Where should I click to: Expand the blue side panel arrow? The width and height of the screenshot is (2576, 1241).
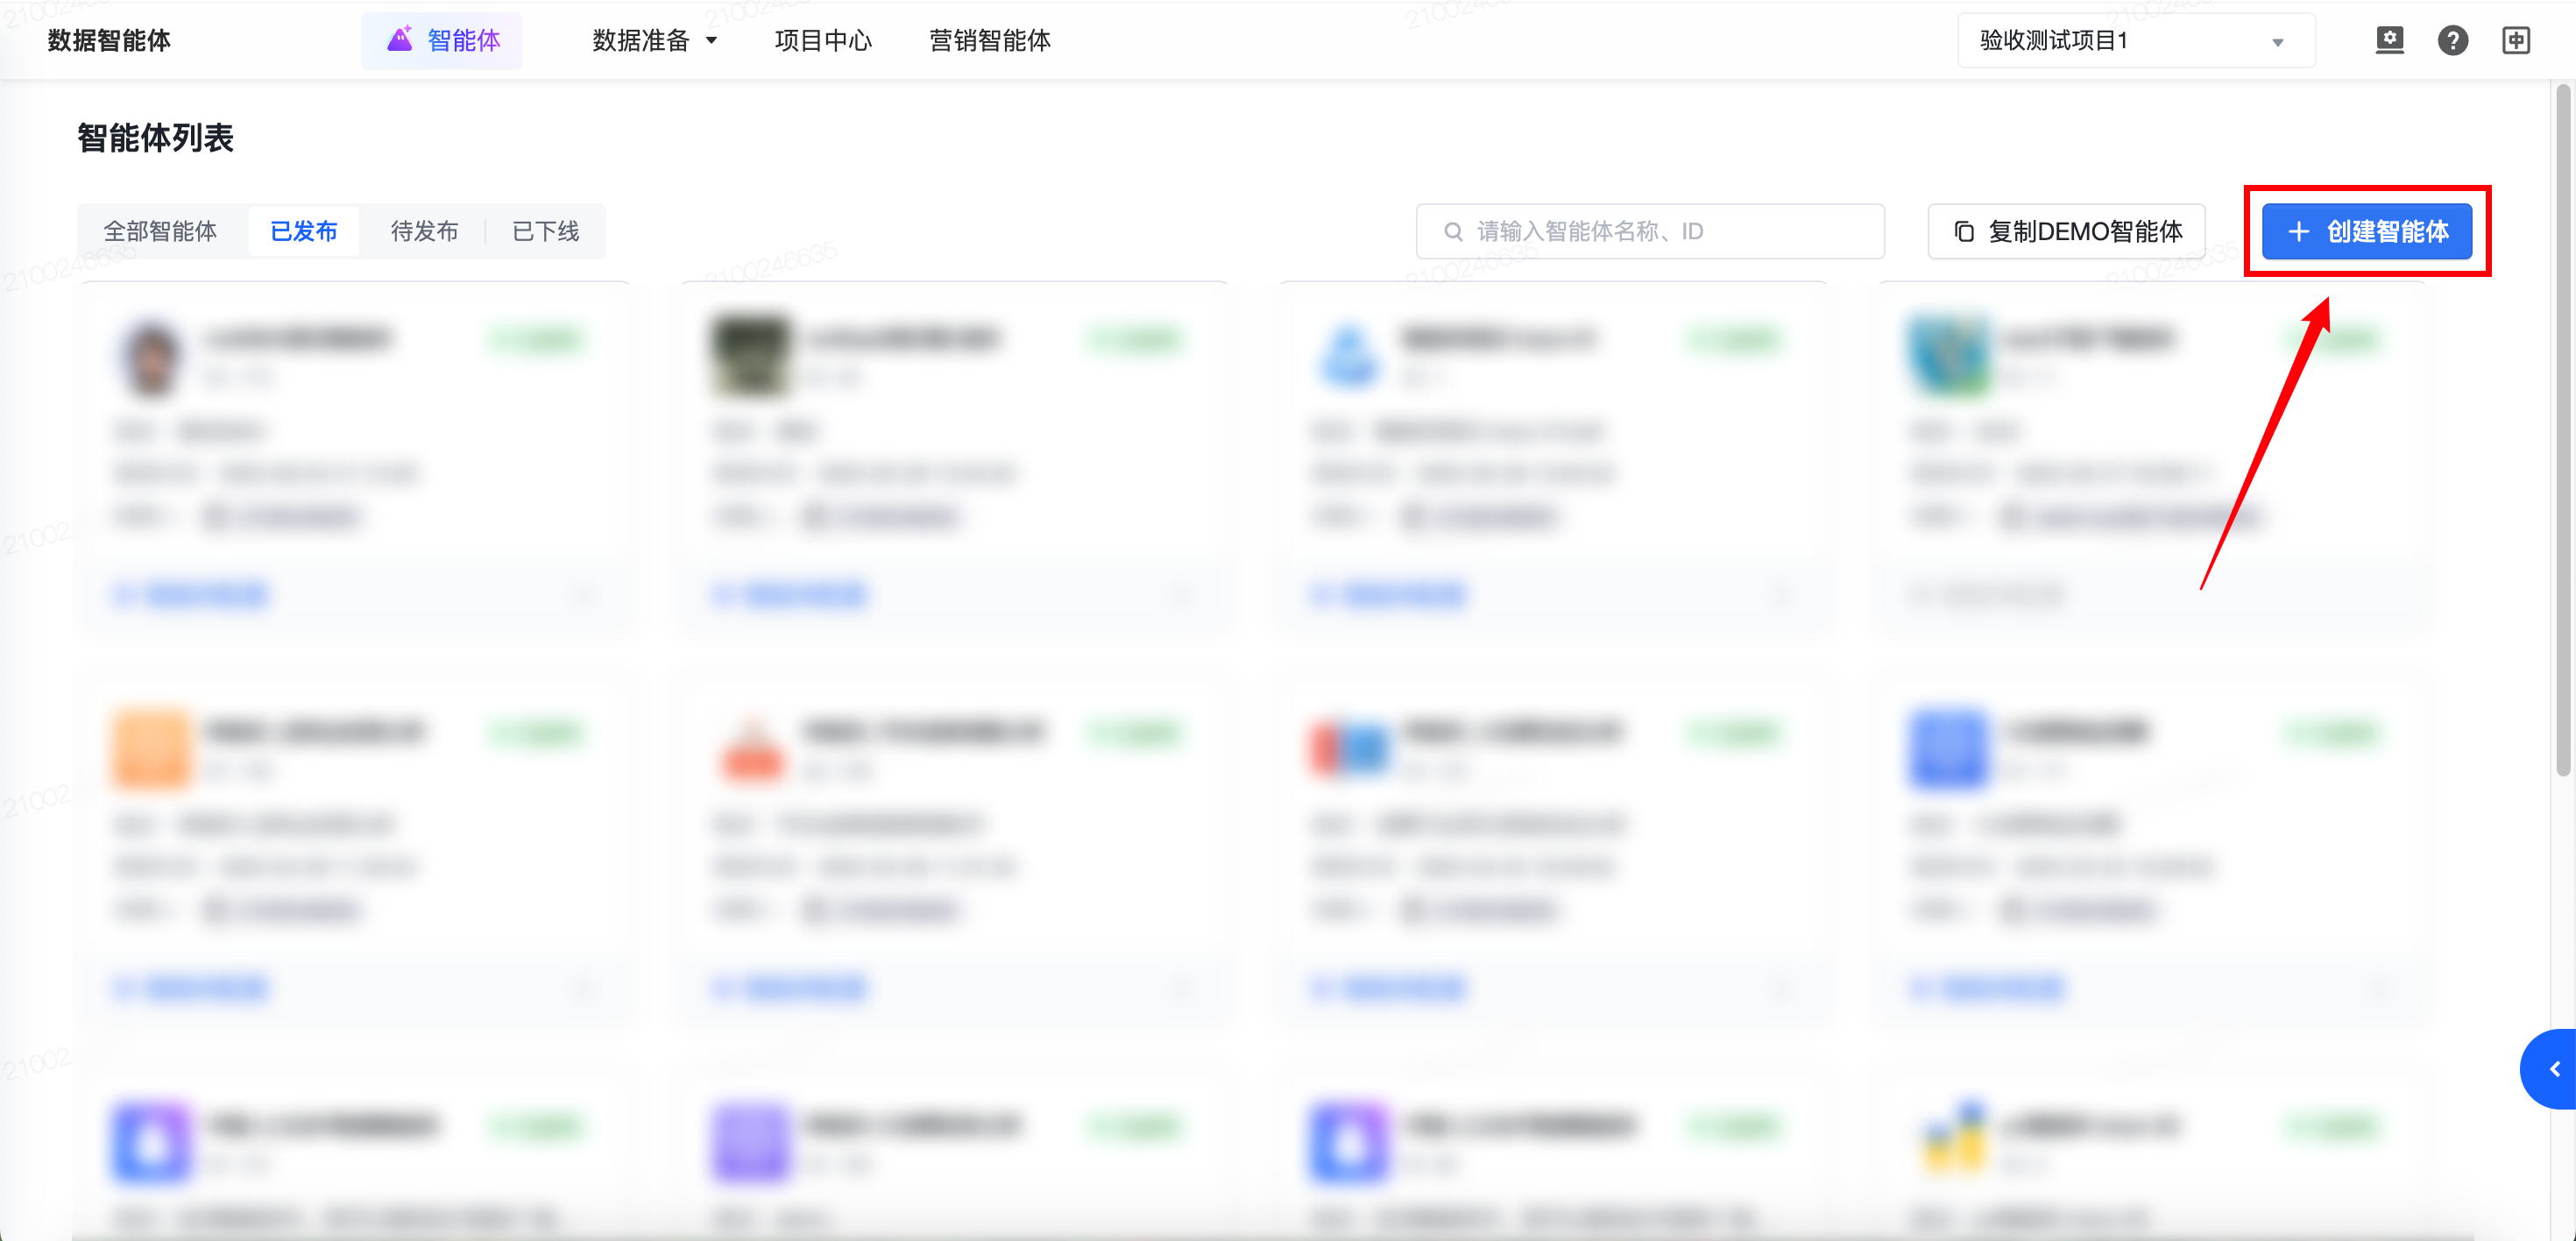coord(2553,1069)
